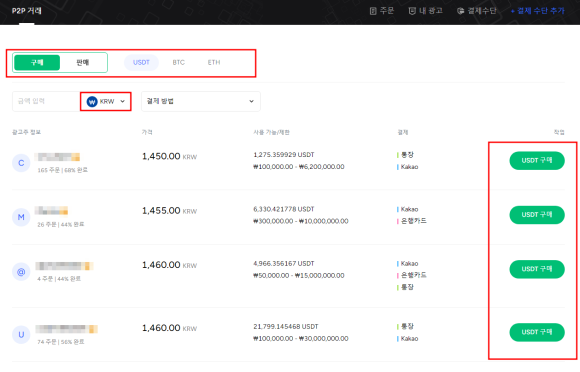Viewport: 580px width, 372px height.
Task: Focus the 금액 입력 amount field
Action: pyautogui.click(x=46, y=101)
